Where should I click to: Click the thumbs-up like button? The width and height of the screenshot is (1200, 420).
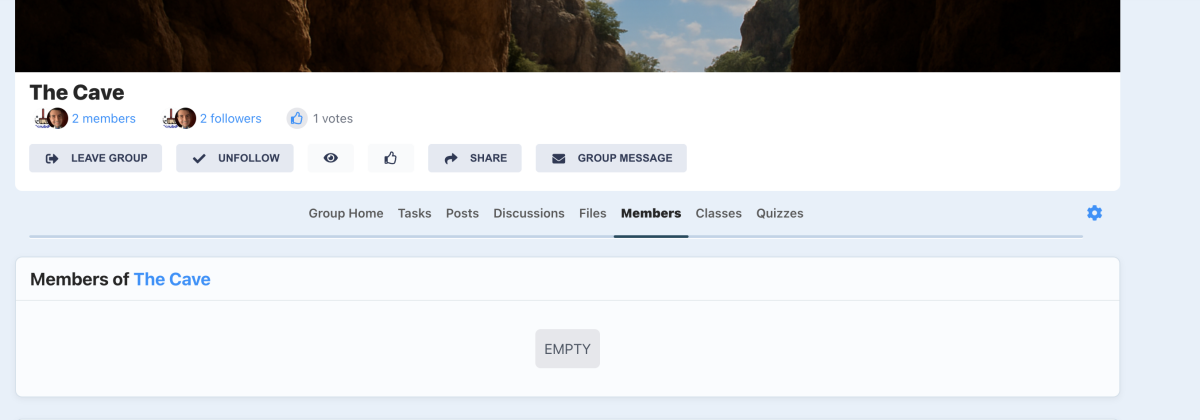390,158
